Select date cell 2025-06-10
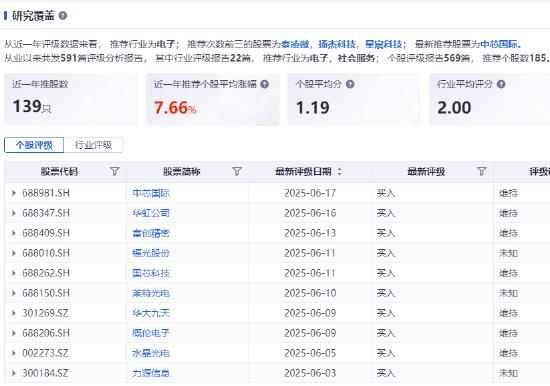 point(310,293)
